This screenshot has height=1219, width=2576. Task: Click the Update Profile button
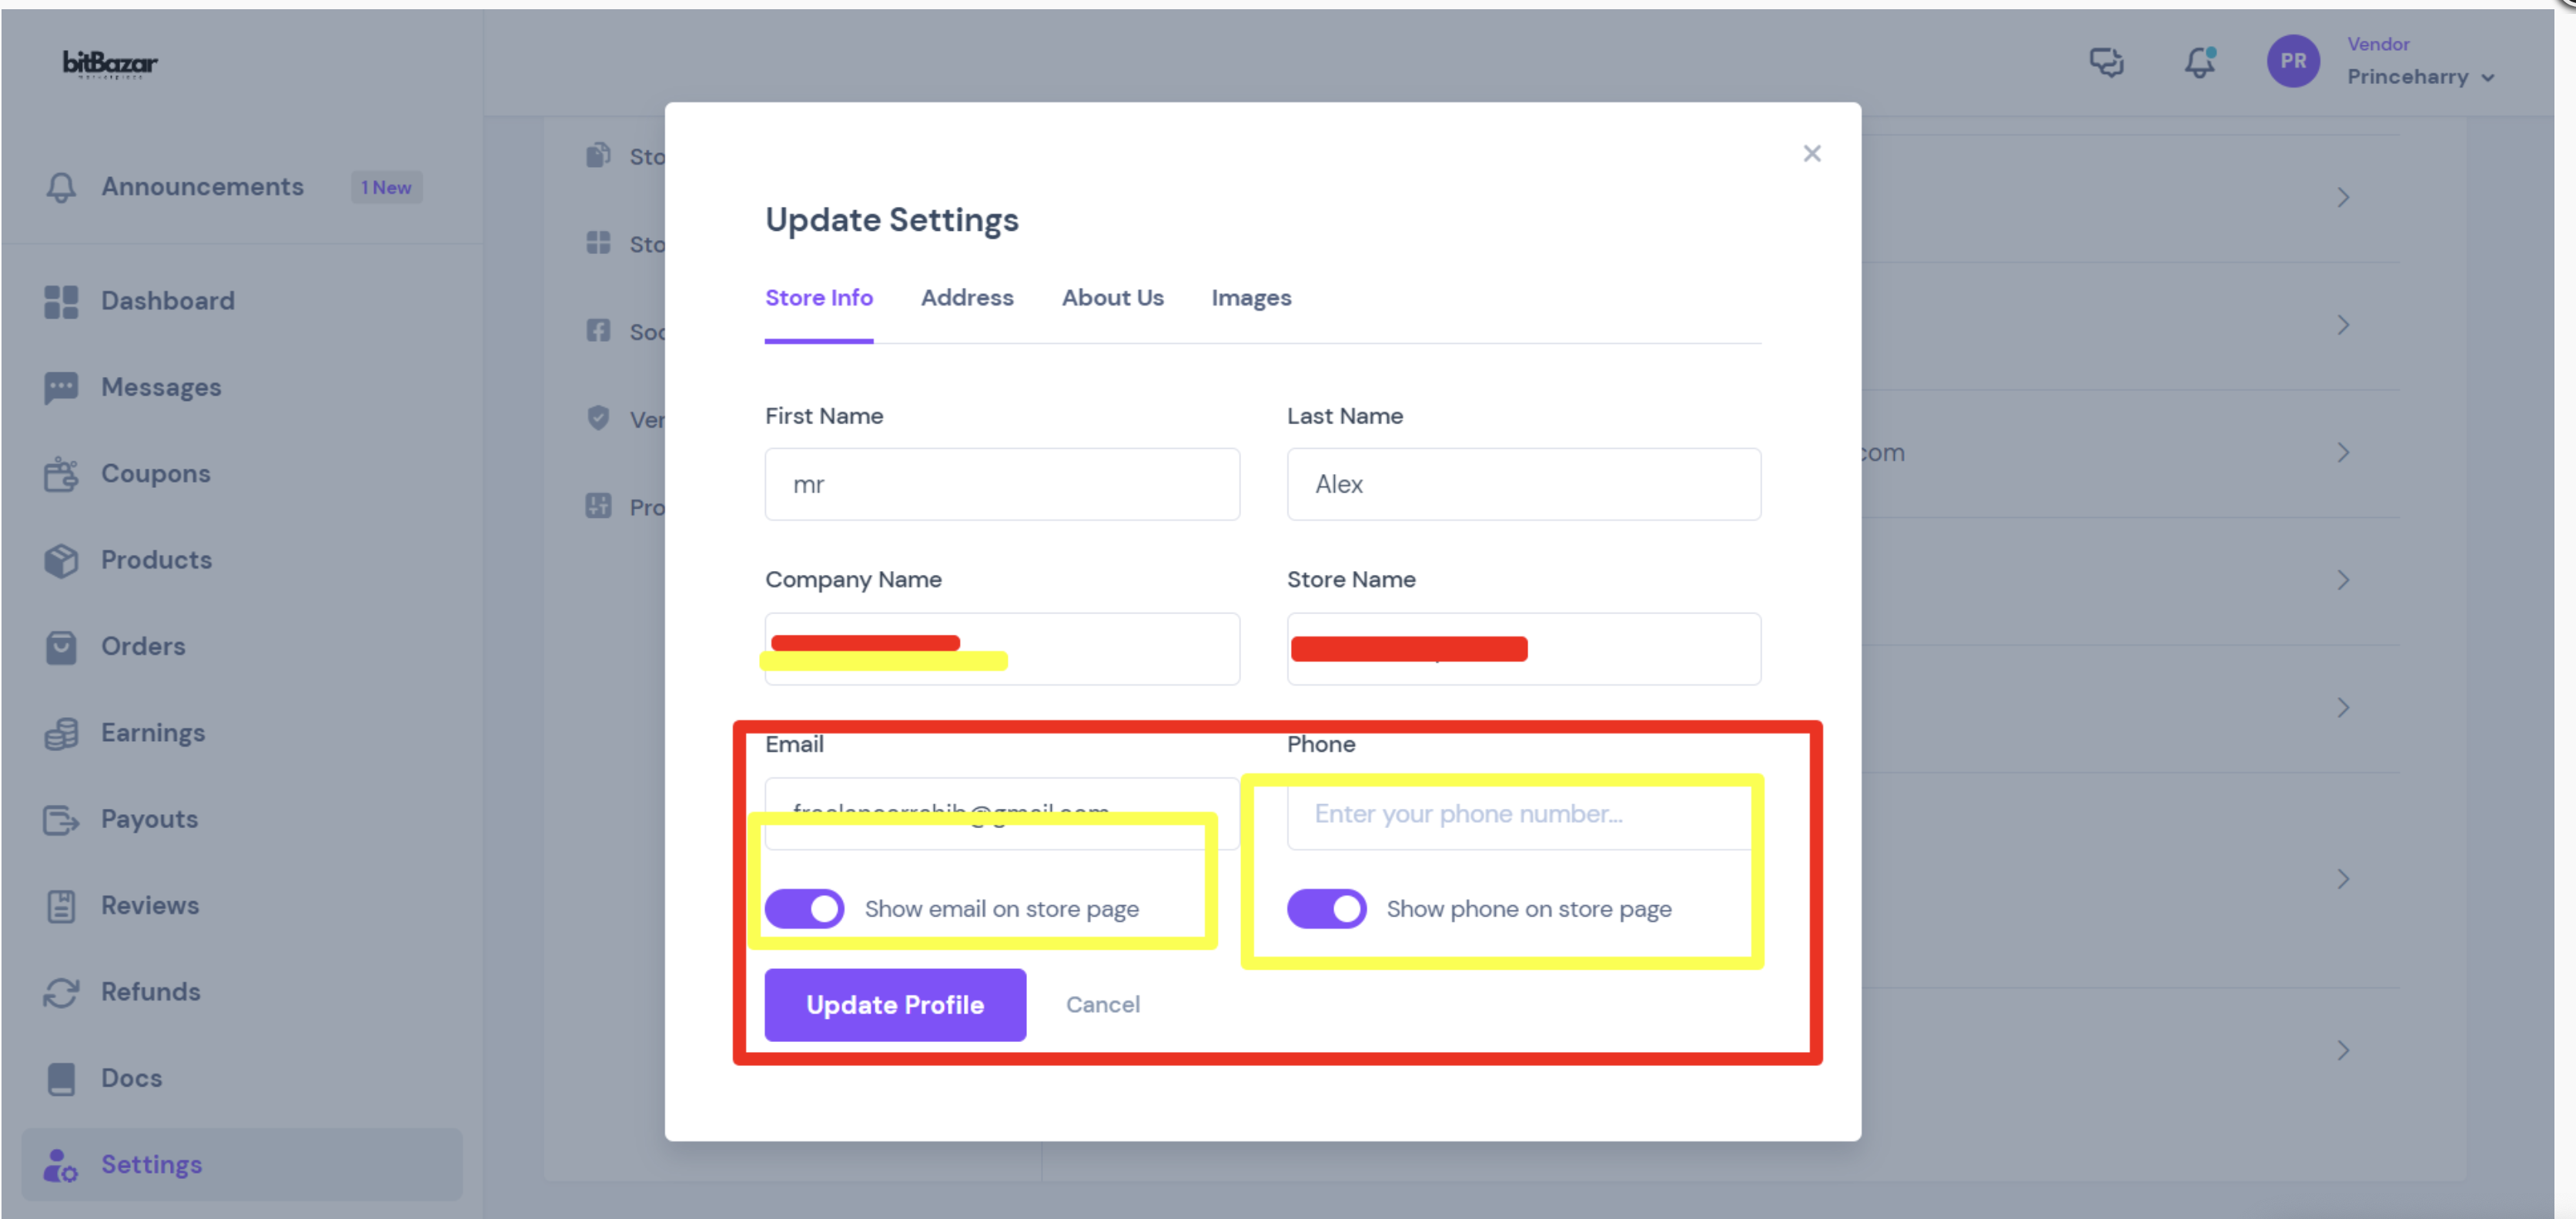point(895,1004)
